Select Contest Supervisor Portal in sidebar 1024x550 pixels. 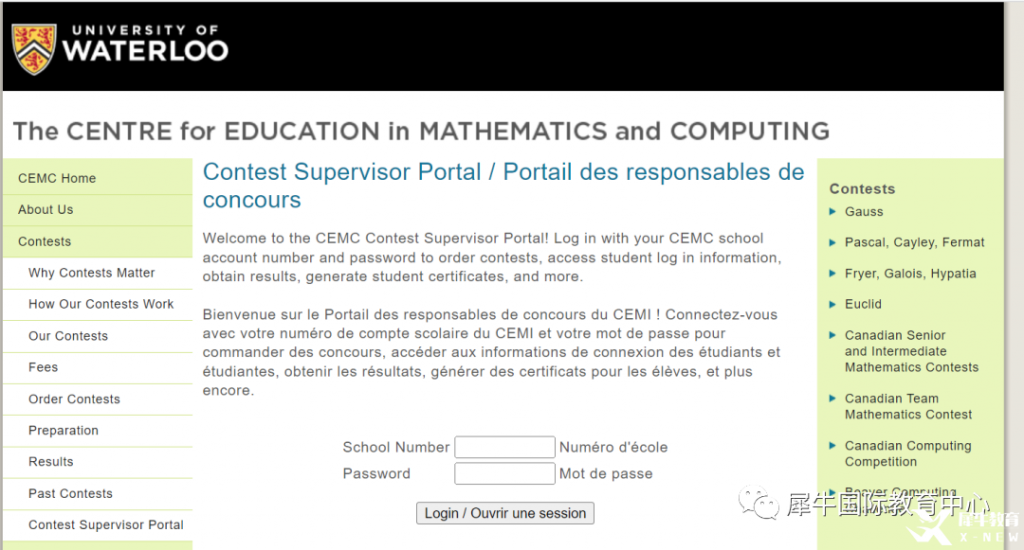coord(106,525)
